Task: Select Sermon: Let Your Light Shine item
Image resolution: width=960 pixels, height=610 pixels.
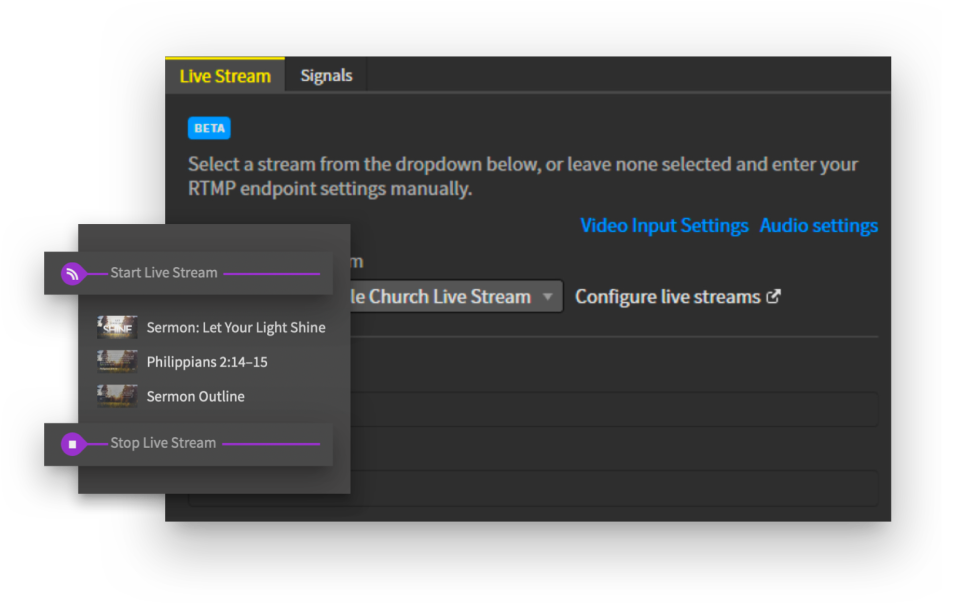Action: (x=211, y=328)
